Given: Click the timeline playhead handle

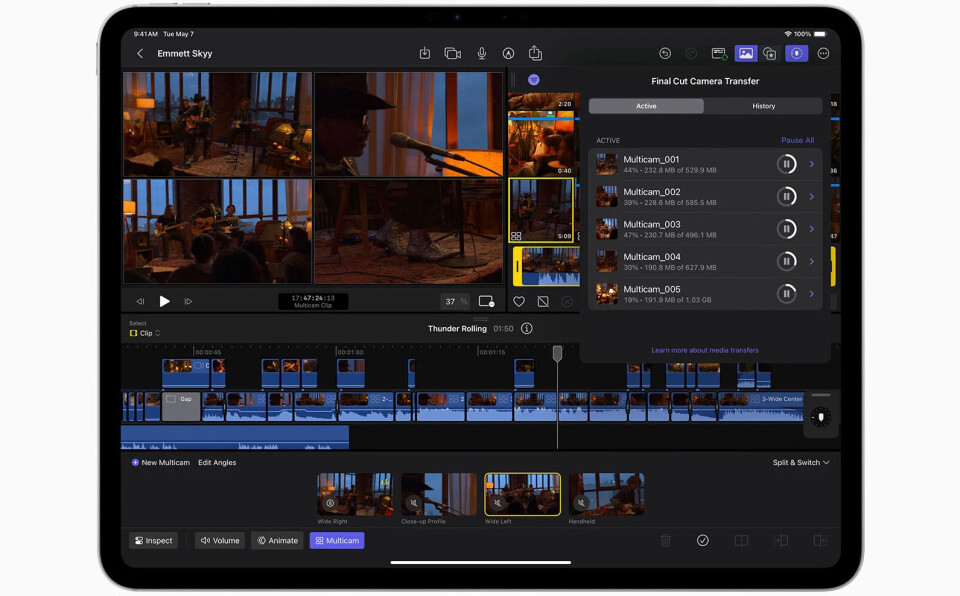Looking at the screenshot, I should 557,353.
